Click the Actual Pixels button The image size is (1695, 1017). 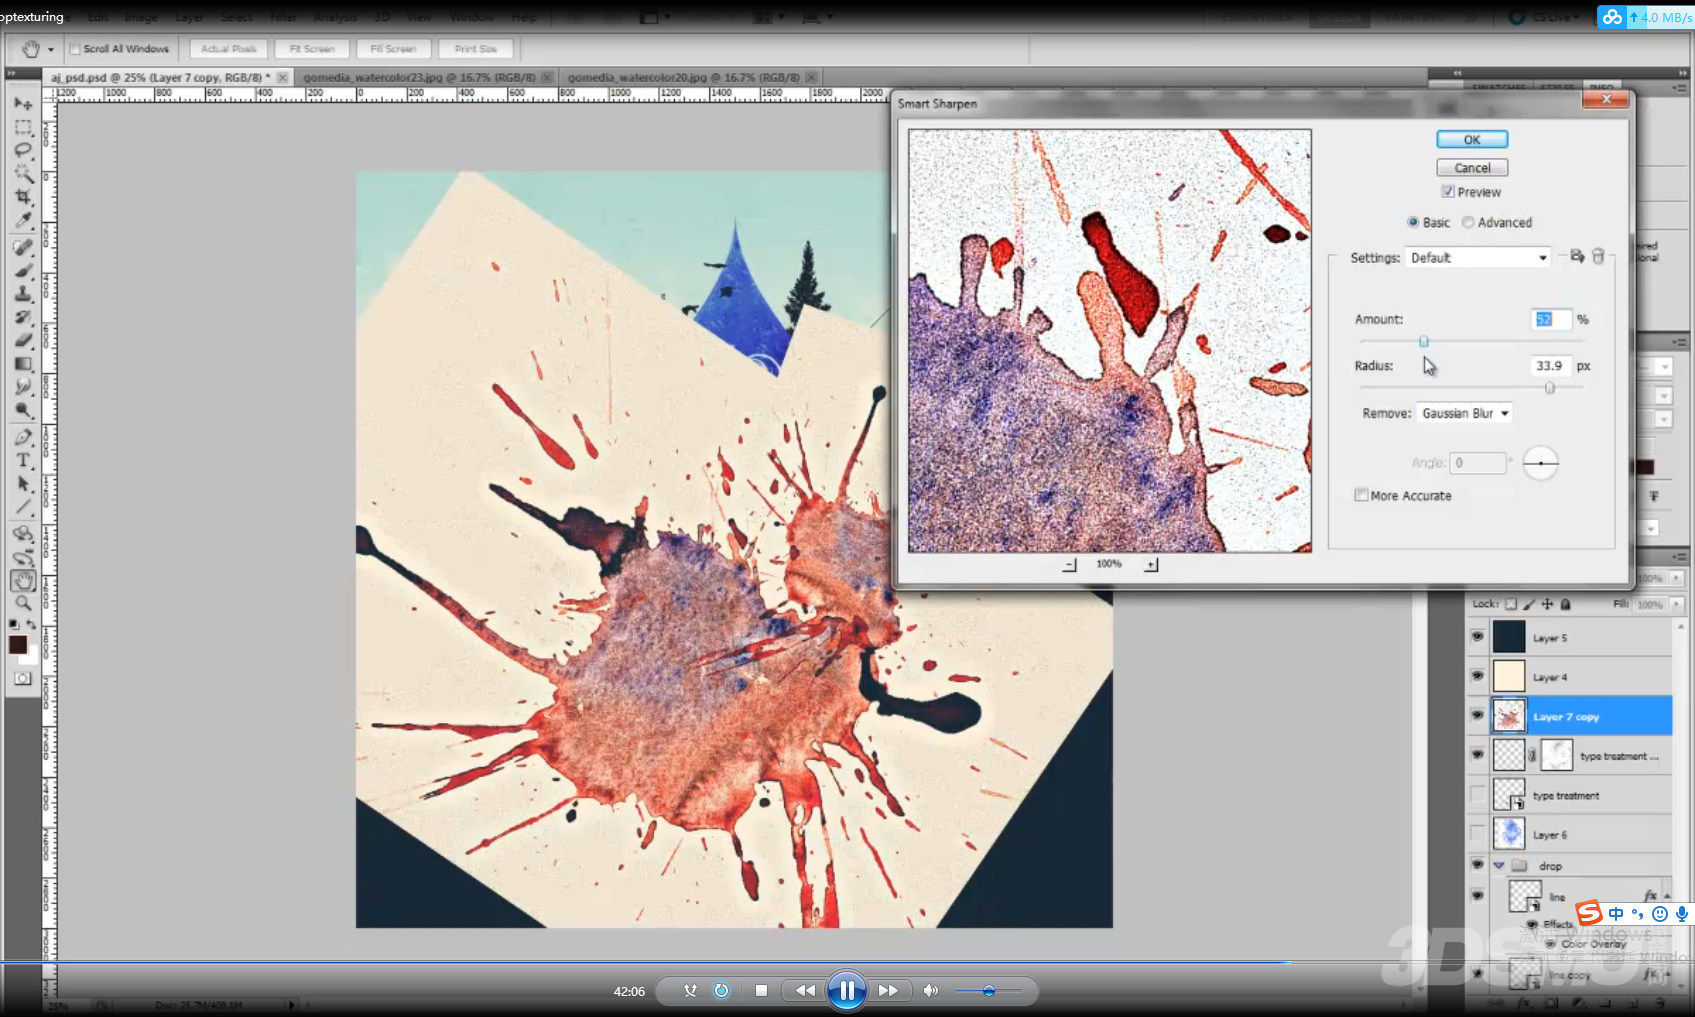click(x=229, y=49)
